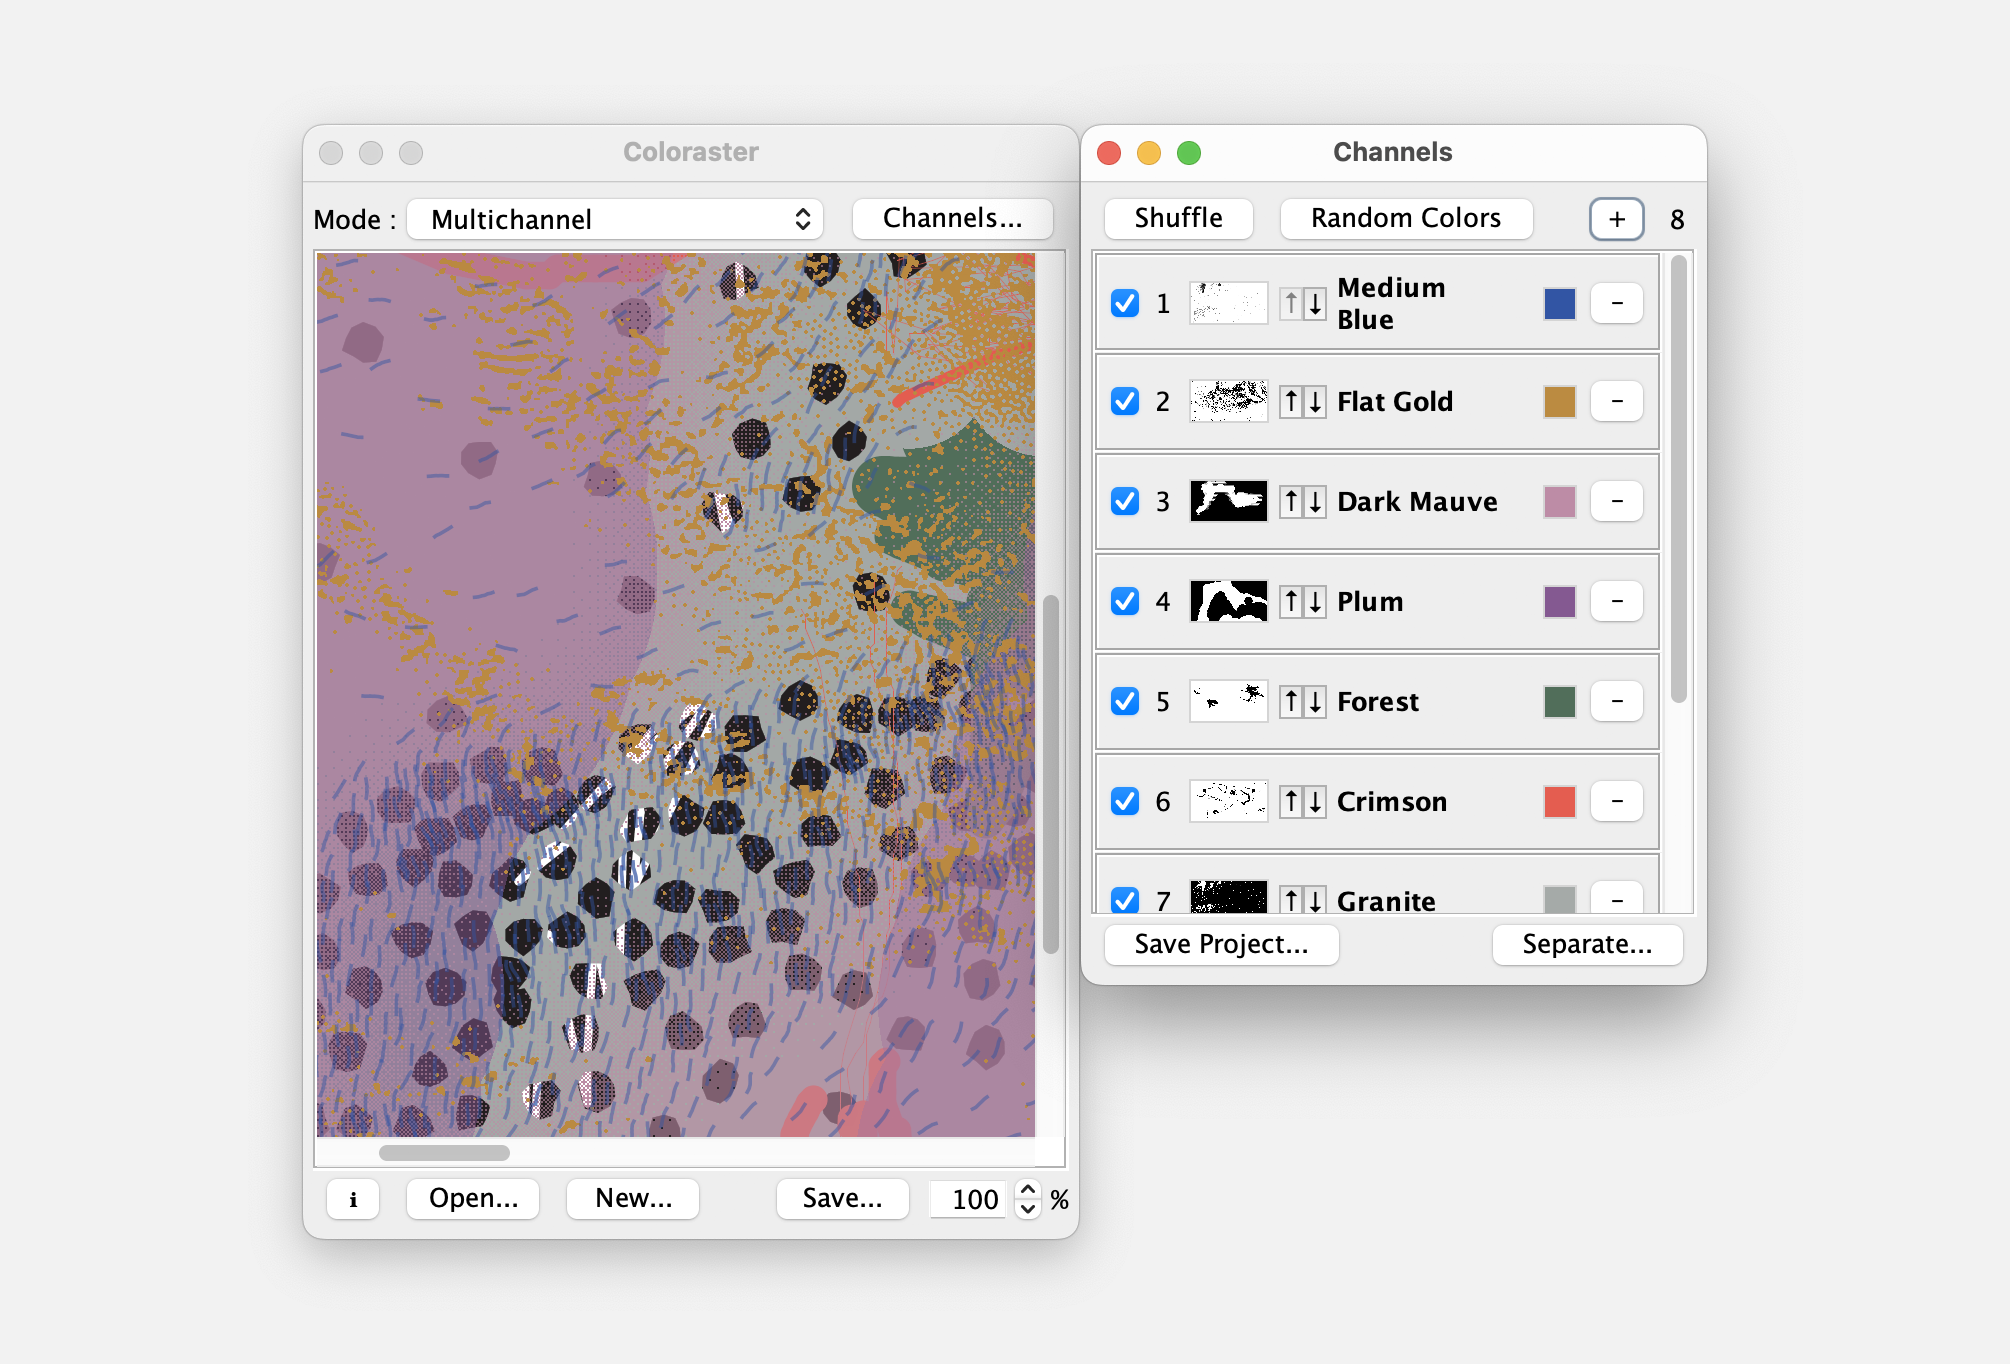Move Forest channel up

coord(1291,702)
